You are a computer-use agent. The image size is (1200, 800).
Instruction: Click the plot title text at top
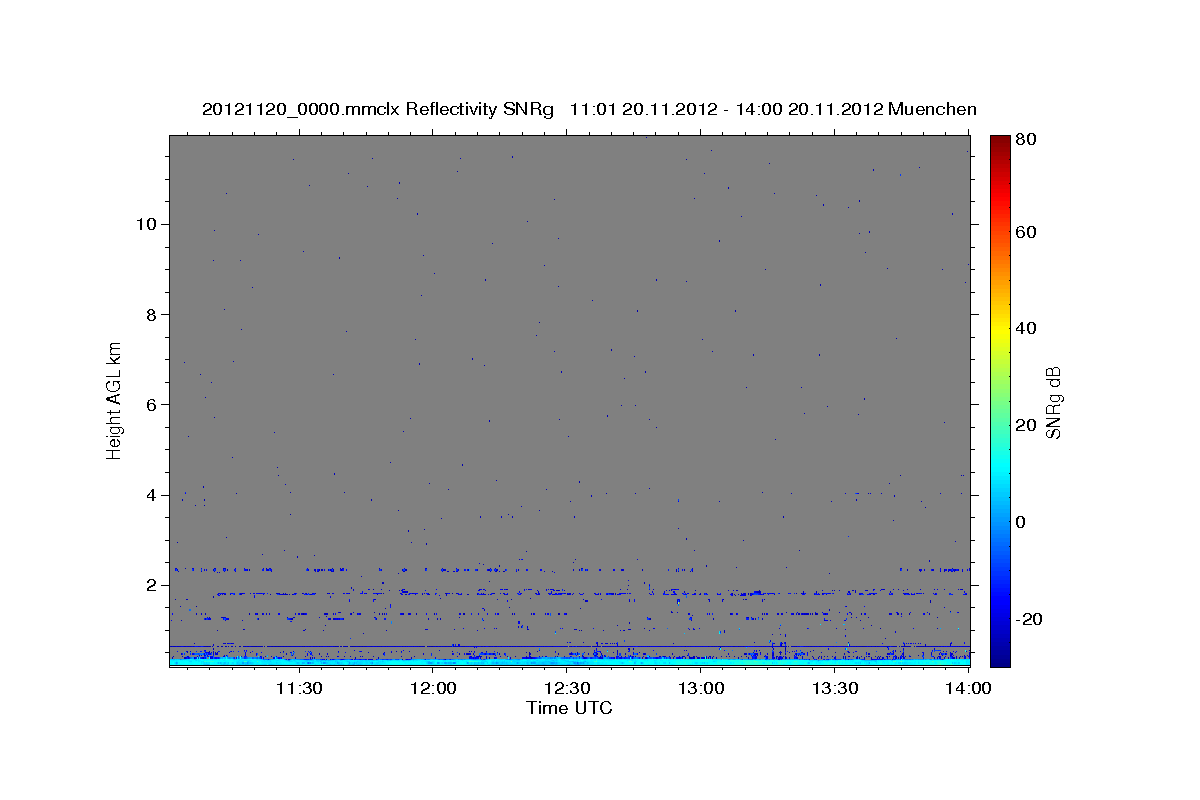coord(589,109)
